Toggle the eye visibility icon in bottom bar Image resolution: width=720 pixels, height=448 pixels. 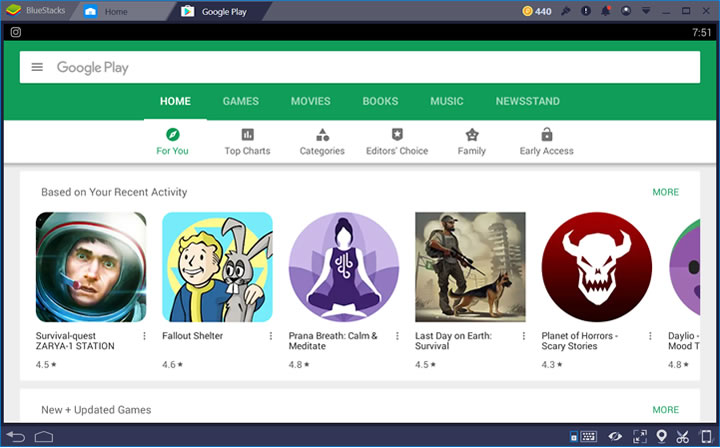pyautogui.click(x=615, y=436)
